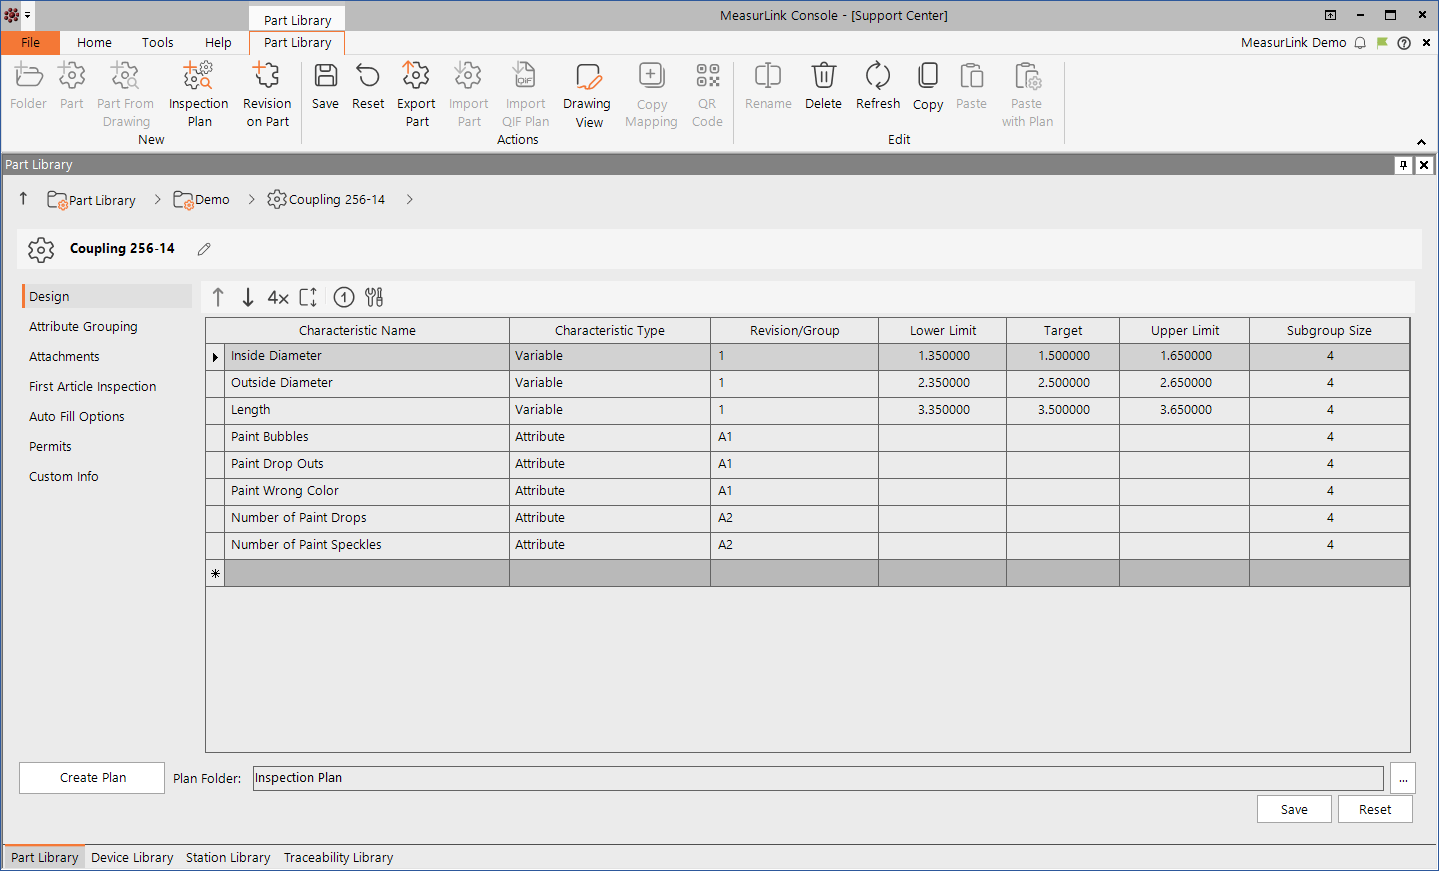
Task: Click the new row asterisk selector
Action: pyautogui.click(x=215, y=573)
